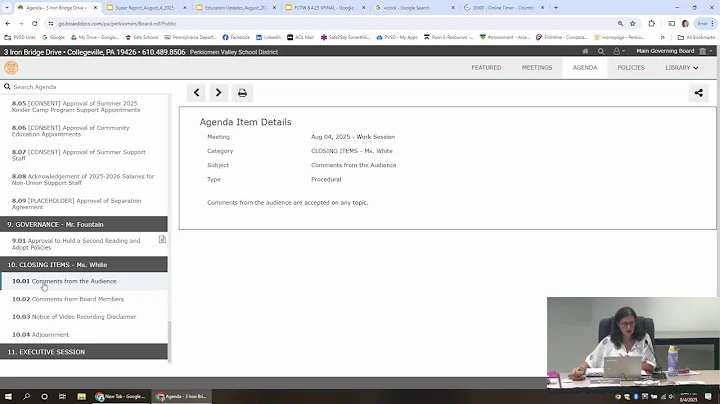Print the agenda item

coord(242,93)
